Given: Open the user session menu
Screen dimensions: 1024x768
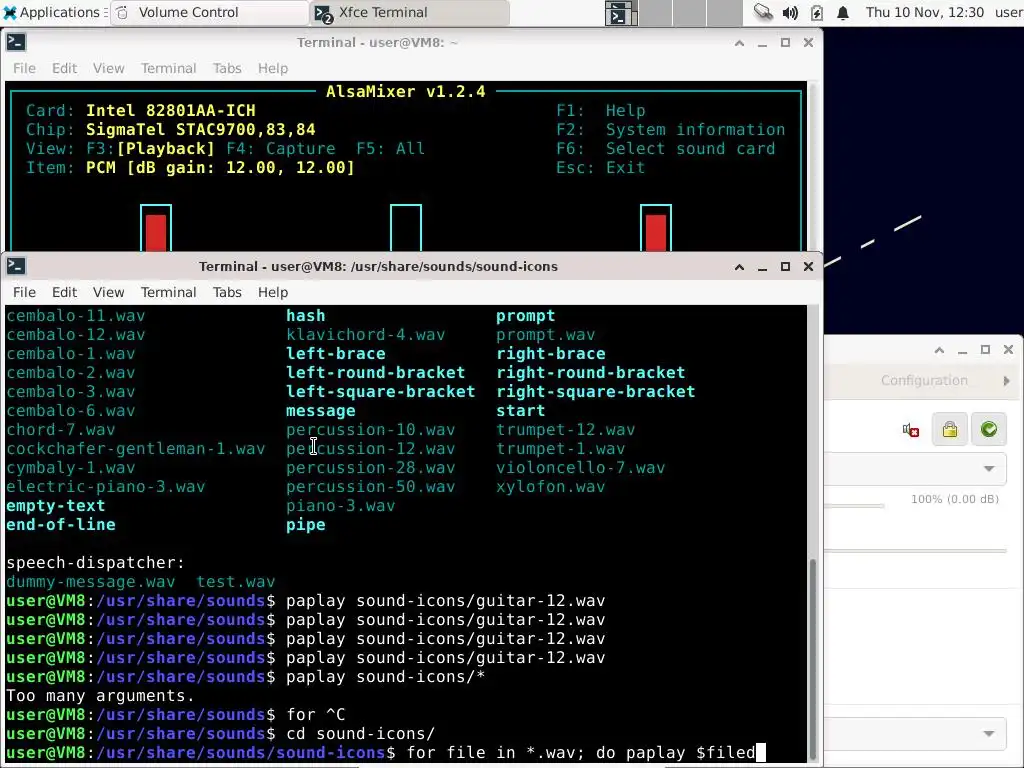Looking at the screenshot, I should pyautogui.click(x=1009, y=12).
